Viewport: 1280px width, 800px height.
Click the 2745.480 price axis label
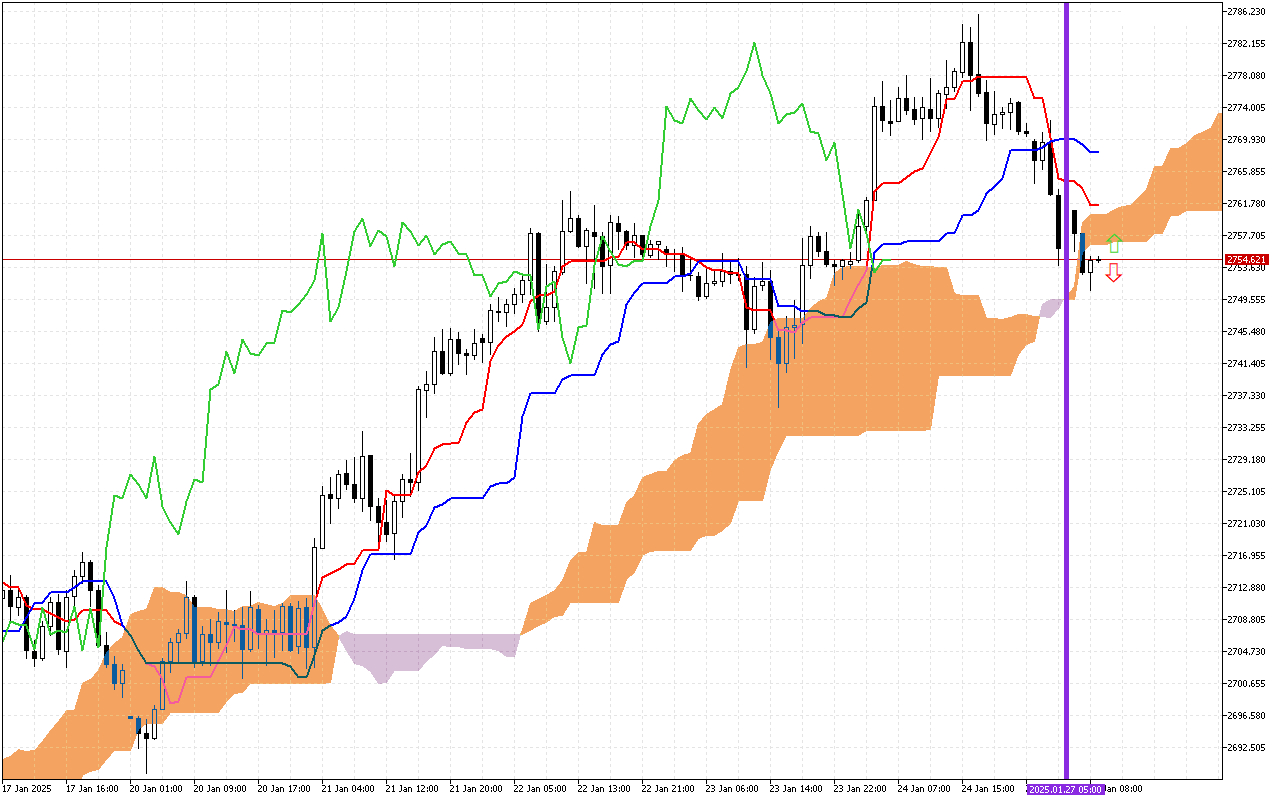[x=1245, y=332]
